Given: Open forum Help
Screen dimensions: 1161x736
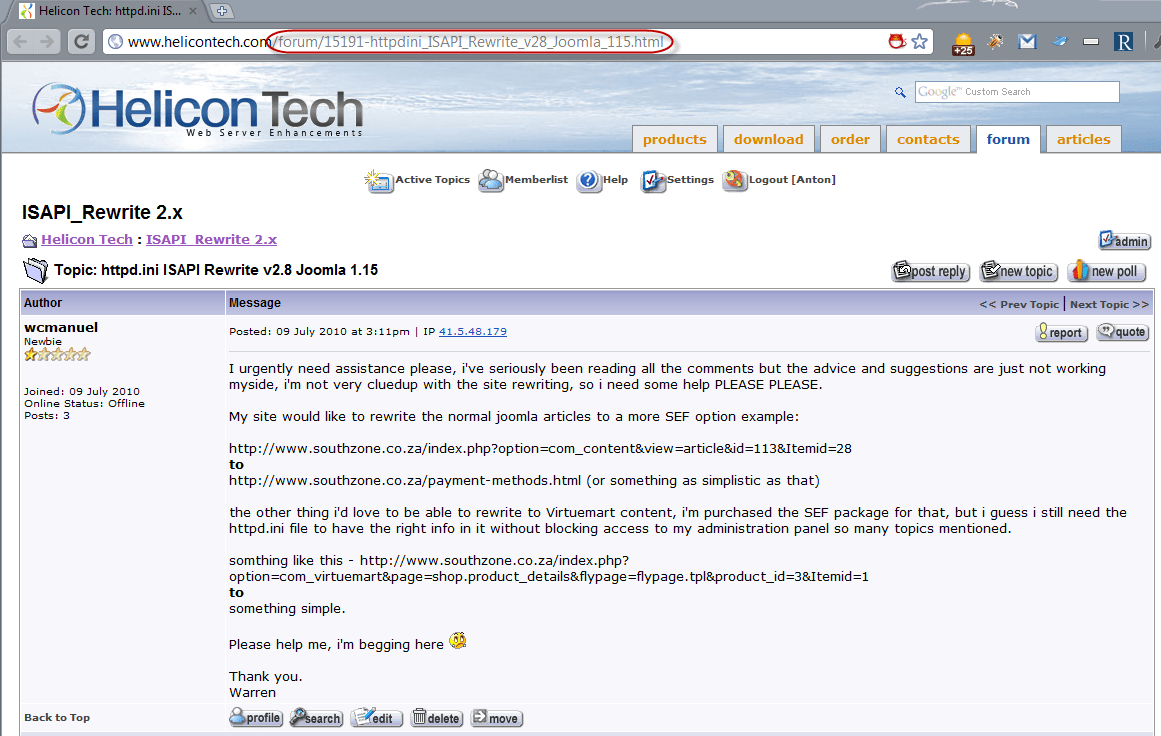Looking at the screenshot, I should [602, 180].
